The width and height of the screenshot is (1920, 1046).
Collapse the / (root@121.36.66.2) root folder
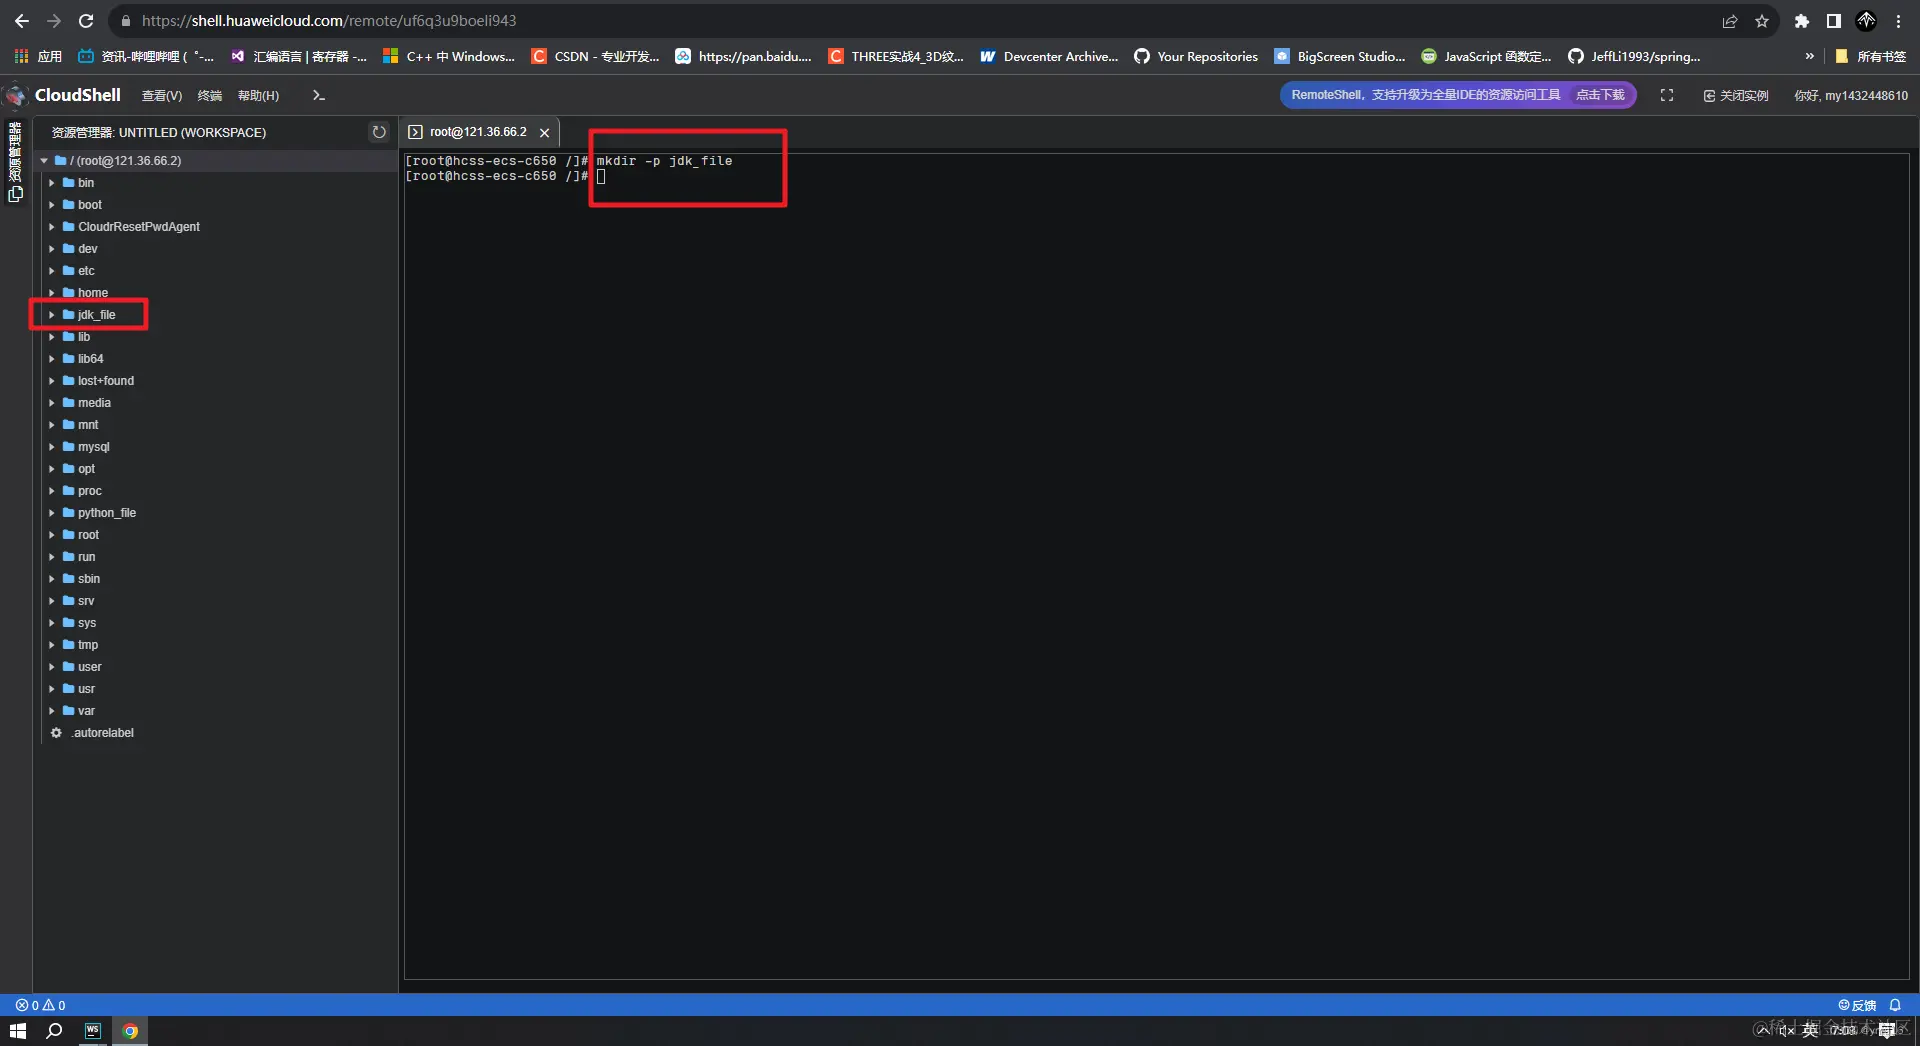pos(44,160)
